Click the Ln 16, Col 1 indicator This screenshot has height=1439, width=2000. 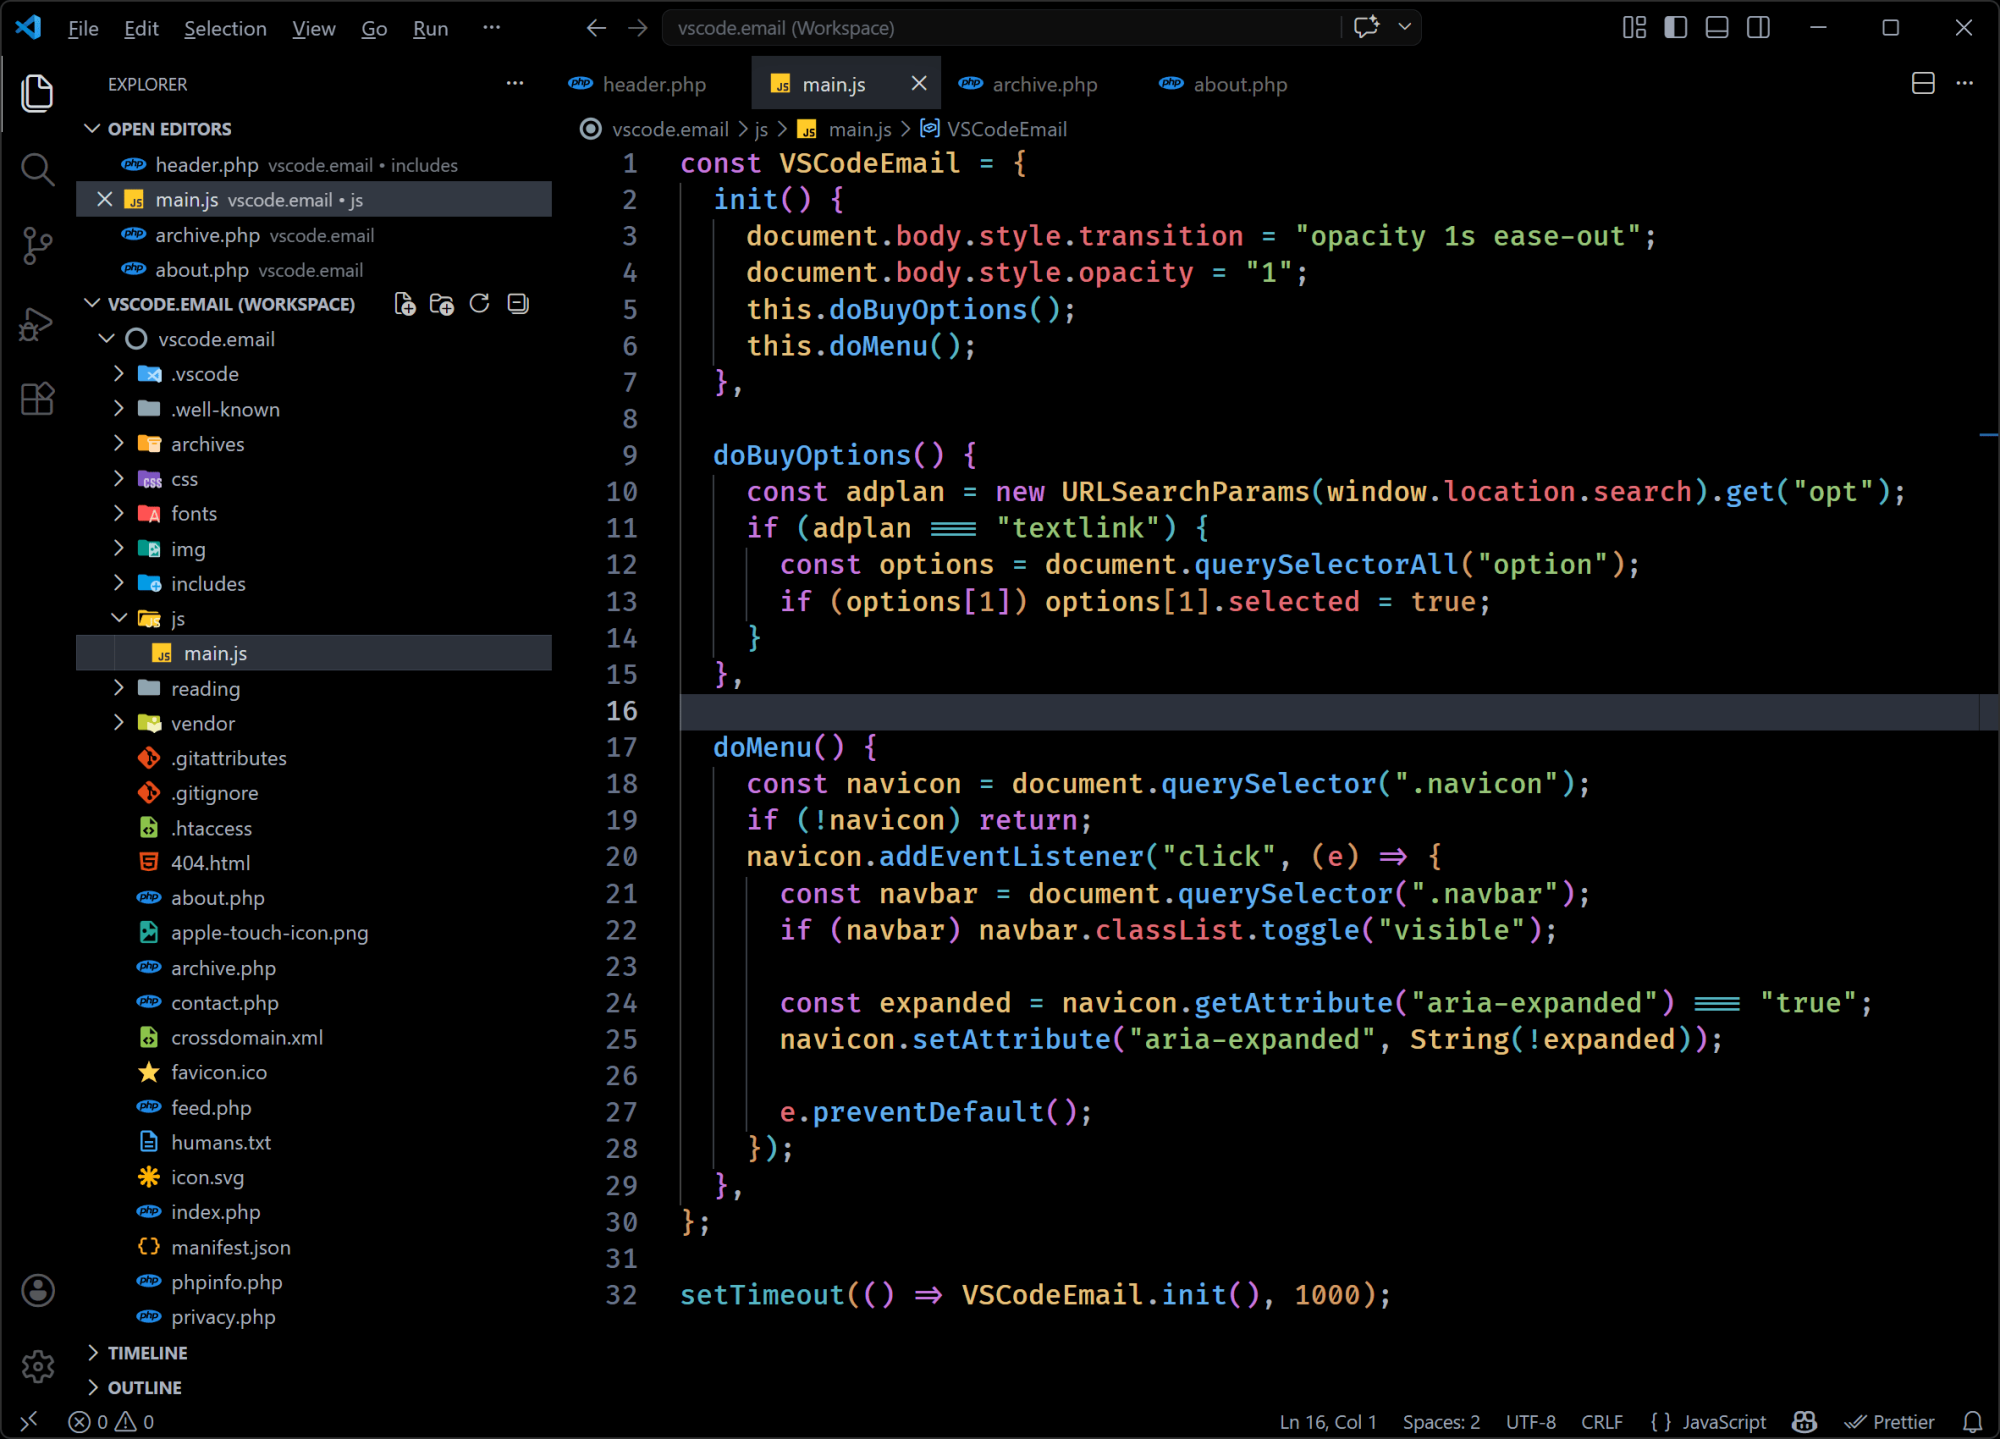[1326, 1421]
